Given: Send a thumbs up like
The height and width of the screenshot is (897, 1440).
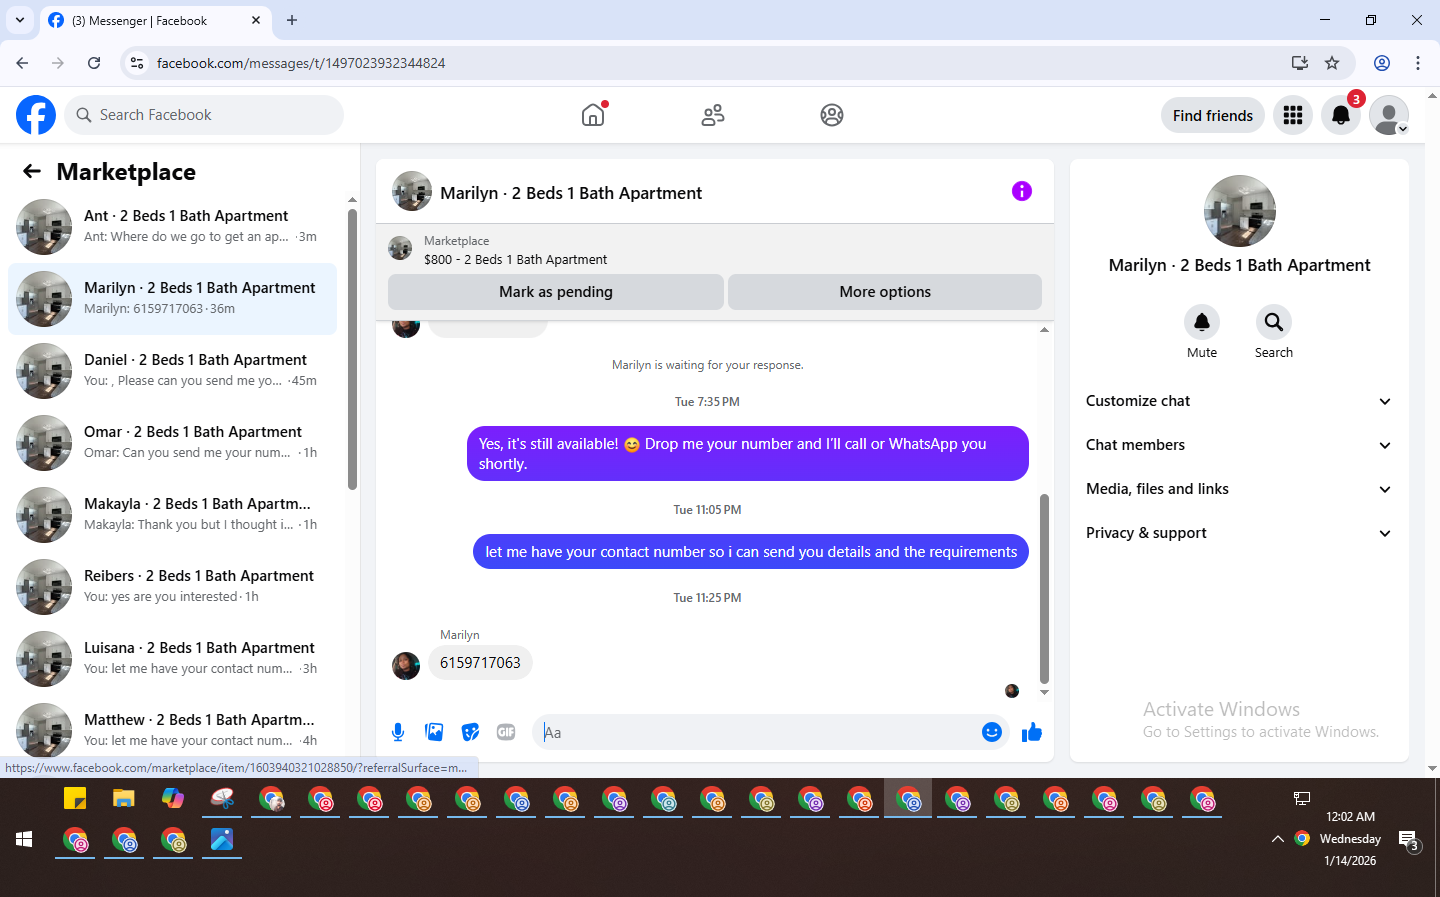Looking at the screenshot, I should pyautogui.click(x=1032, y=732).
